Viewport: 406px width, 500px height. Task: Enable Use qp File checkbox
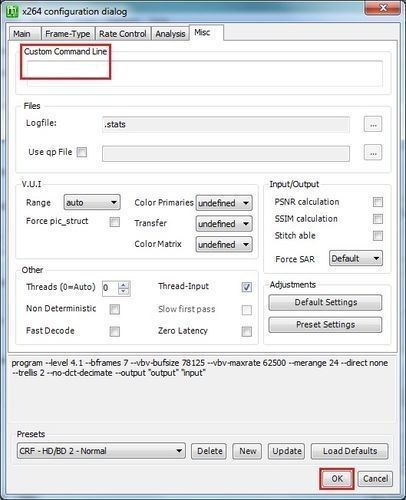coord(82,152)
